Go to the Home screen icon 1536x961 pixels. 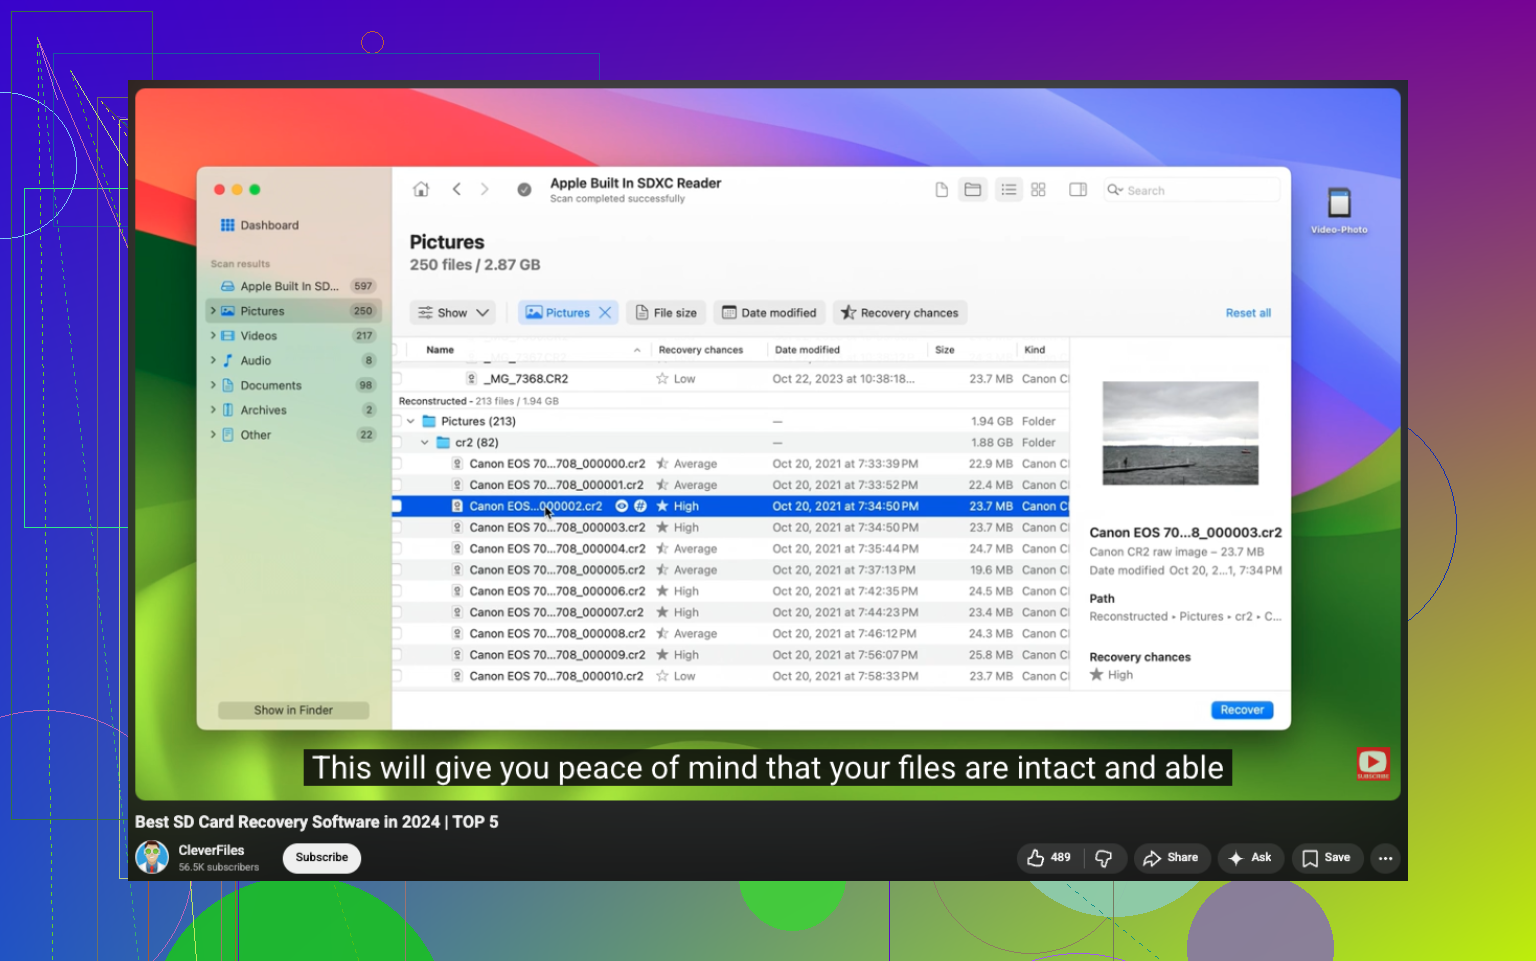(x=421, y=189)
